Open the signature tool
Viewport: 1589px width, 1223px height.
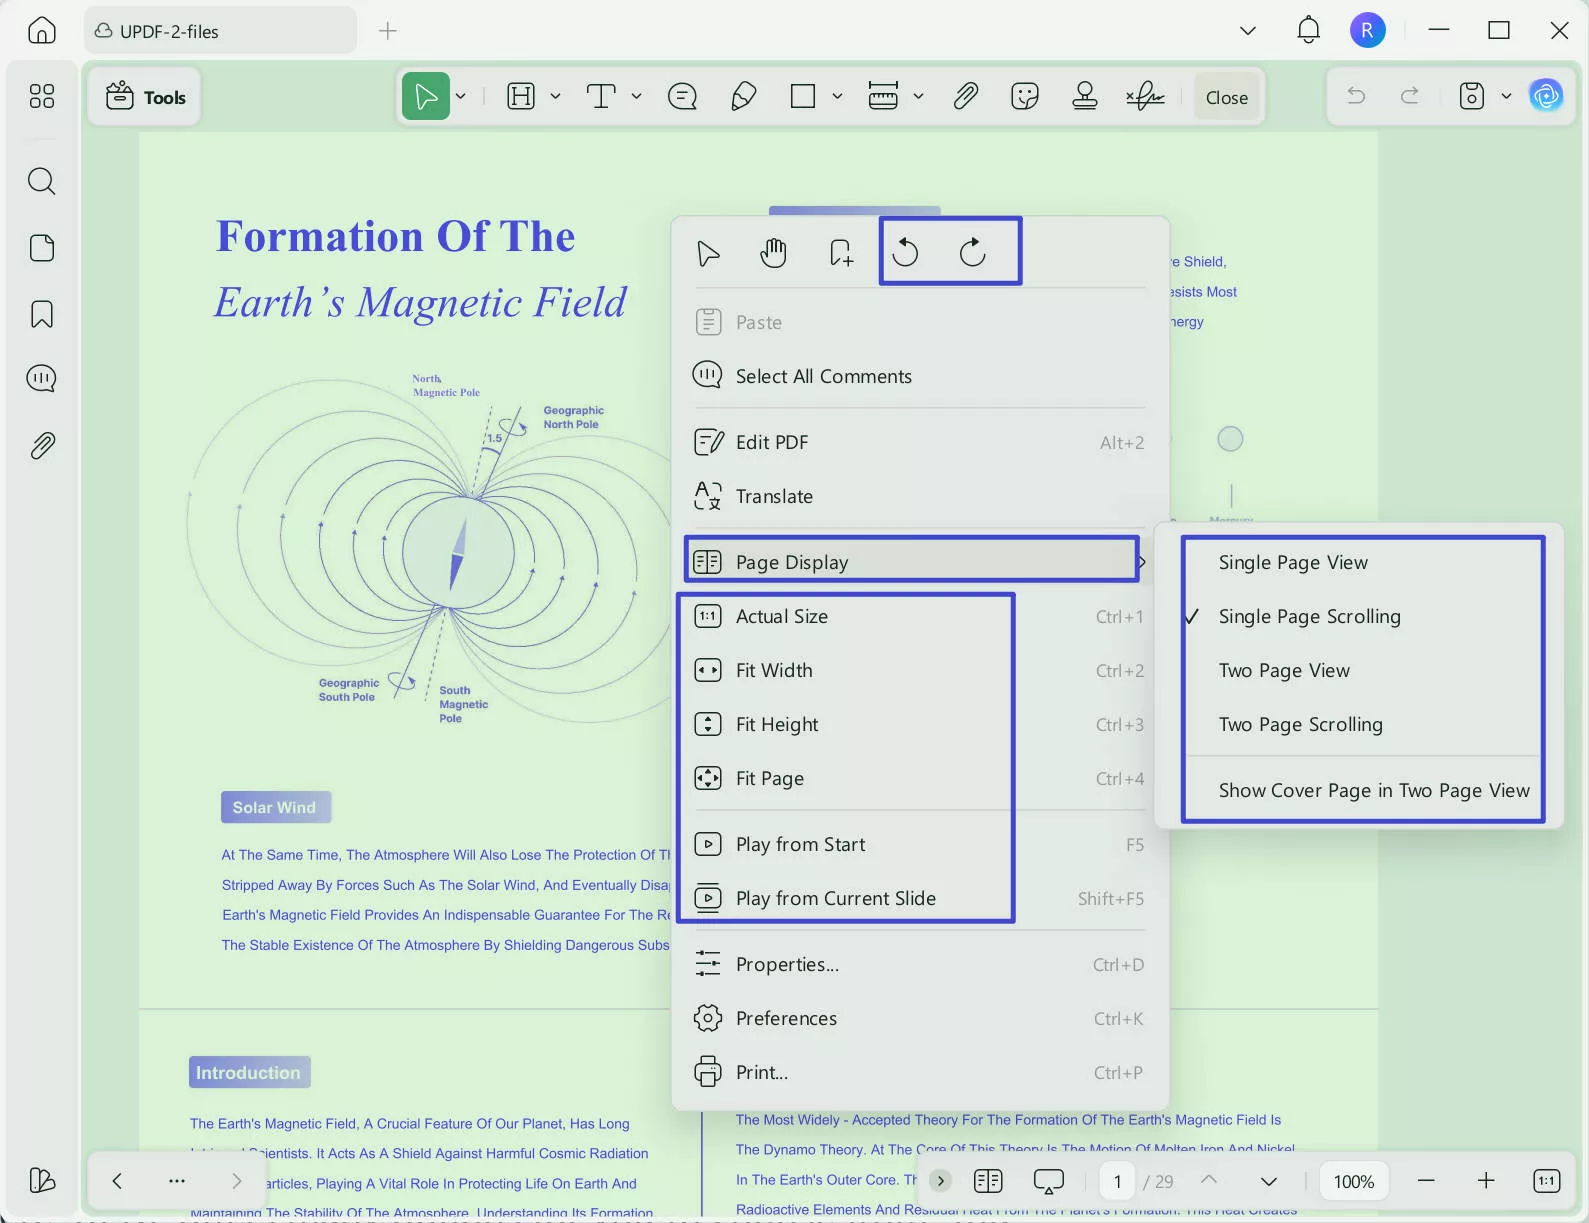1145,97
